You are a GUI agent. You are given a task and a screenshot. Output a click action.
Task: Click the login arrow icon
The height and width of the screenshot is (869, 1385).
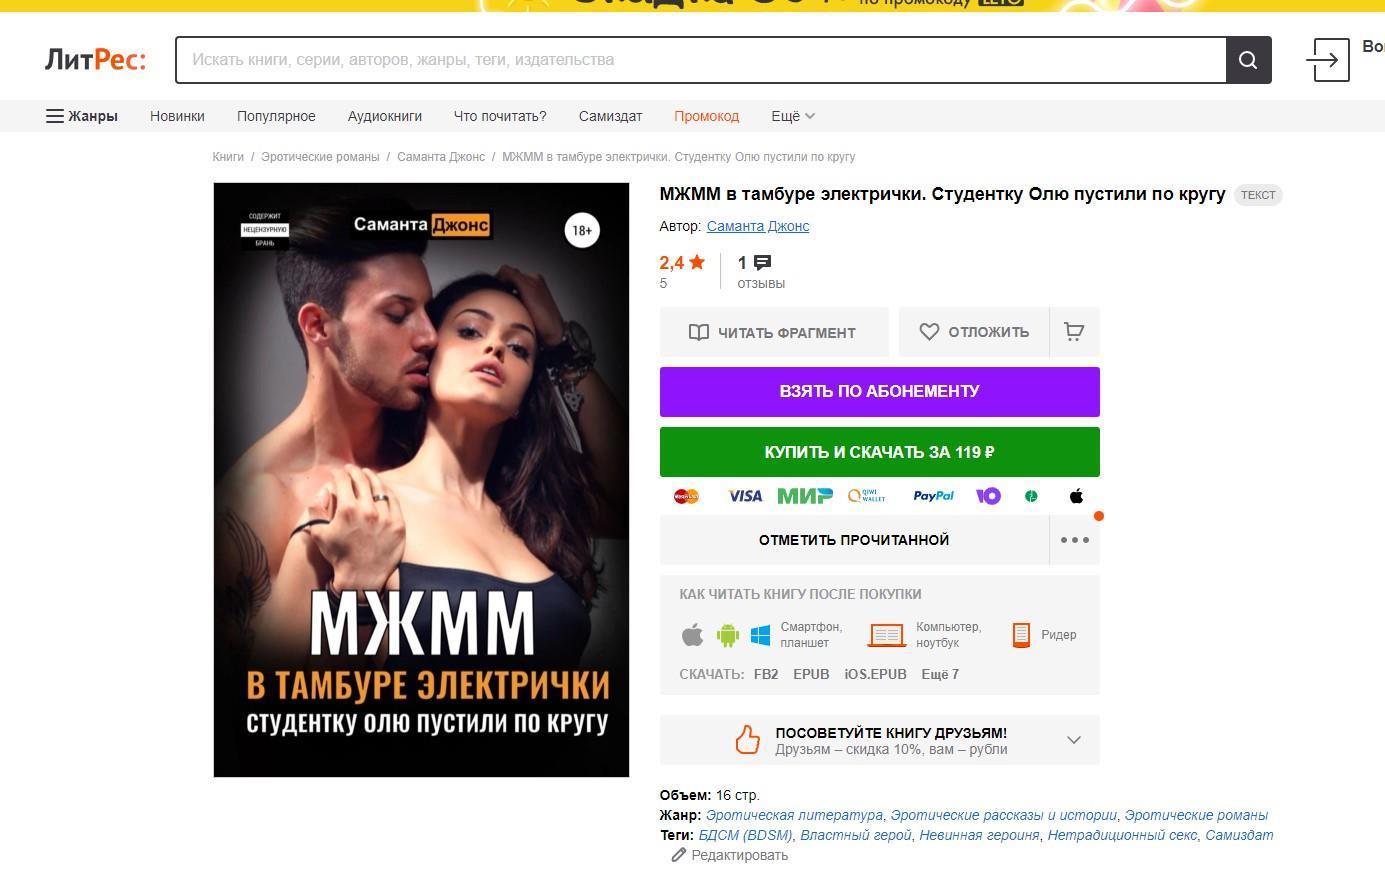click(x=1327, y=60)
